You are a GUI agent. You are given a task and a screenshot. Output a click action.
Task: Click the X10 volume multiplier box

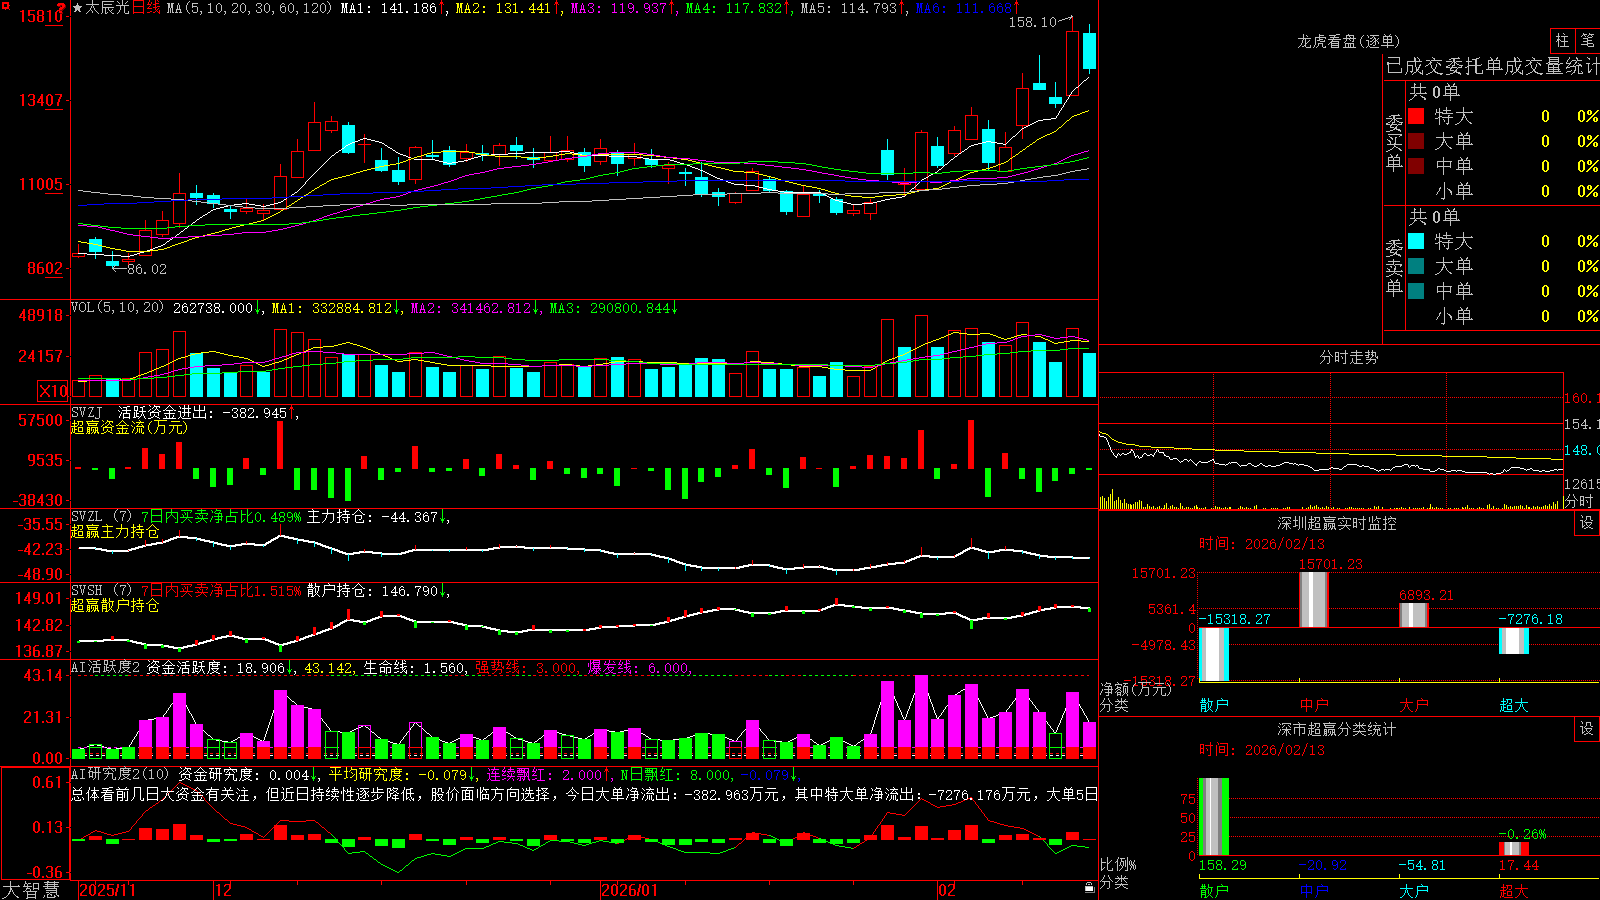point(53,391)
